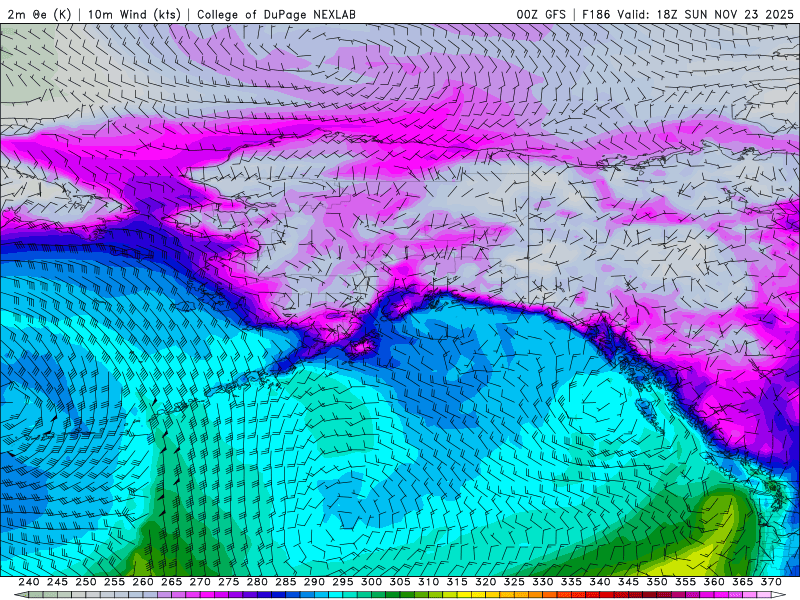Click the '2m θe (K)' title text
Viewport: 800px width, 600px height.
click(39, 14)
